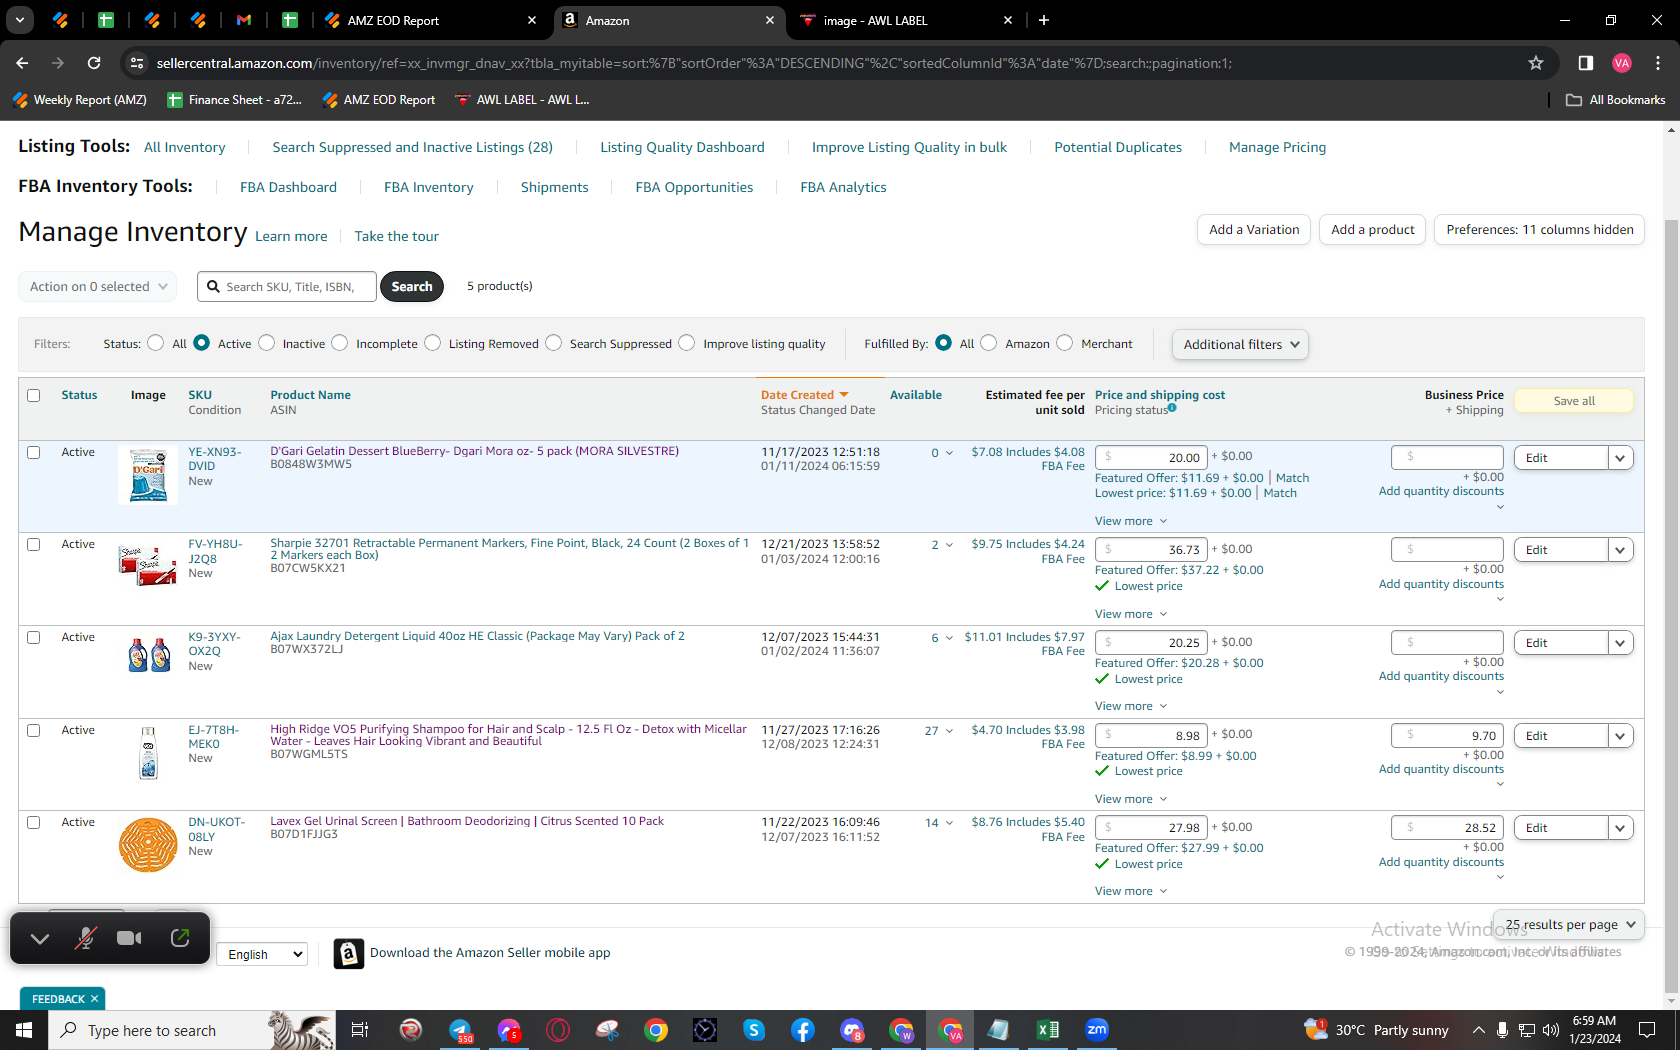Image resolution: width=1680 pixels, height=1050 pixels.
Task: Open the Sharpie markers product thumbnail
Action: pyautogui.click(x=148, y=565)
